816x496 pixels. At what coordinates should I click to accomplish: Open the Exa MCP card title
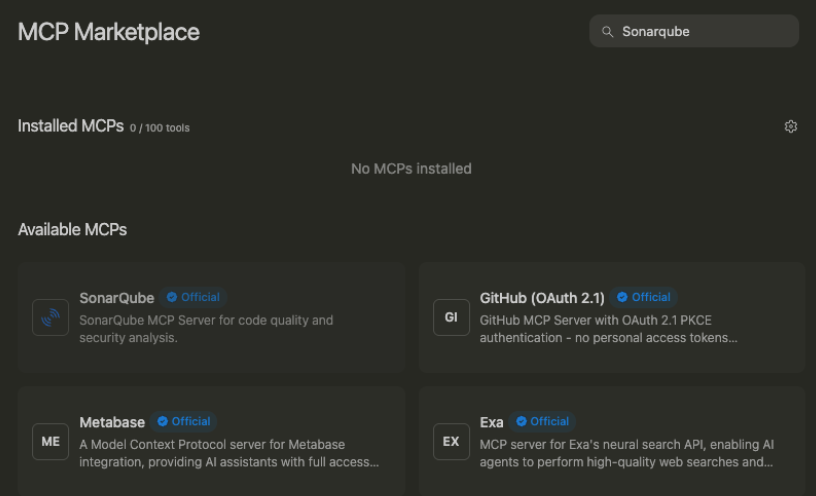(491, 422)
